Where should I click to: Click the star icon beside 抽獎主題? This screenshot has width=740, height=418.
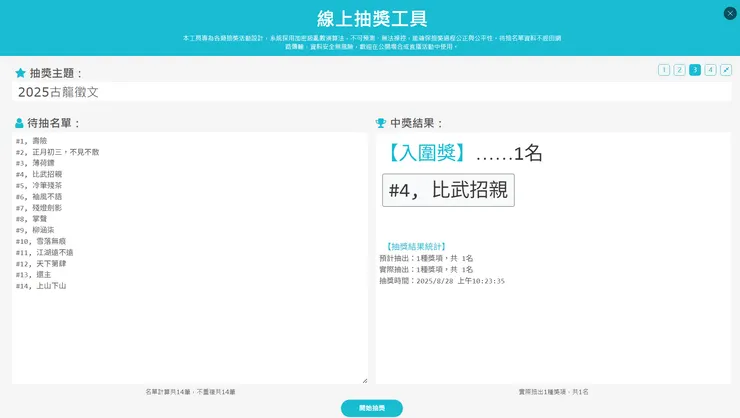tap(20, 73)
